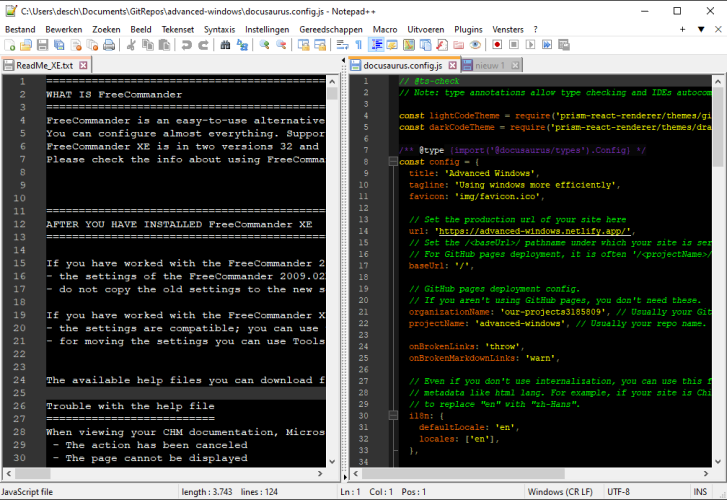Open the Syntaxis menu
Viewport: 727px width, 500px height.
(219, 29)
